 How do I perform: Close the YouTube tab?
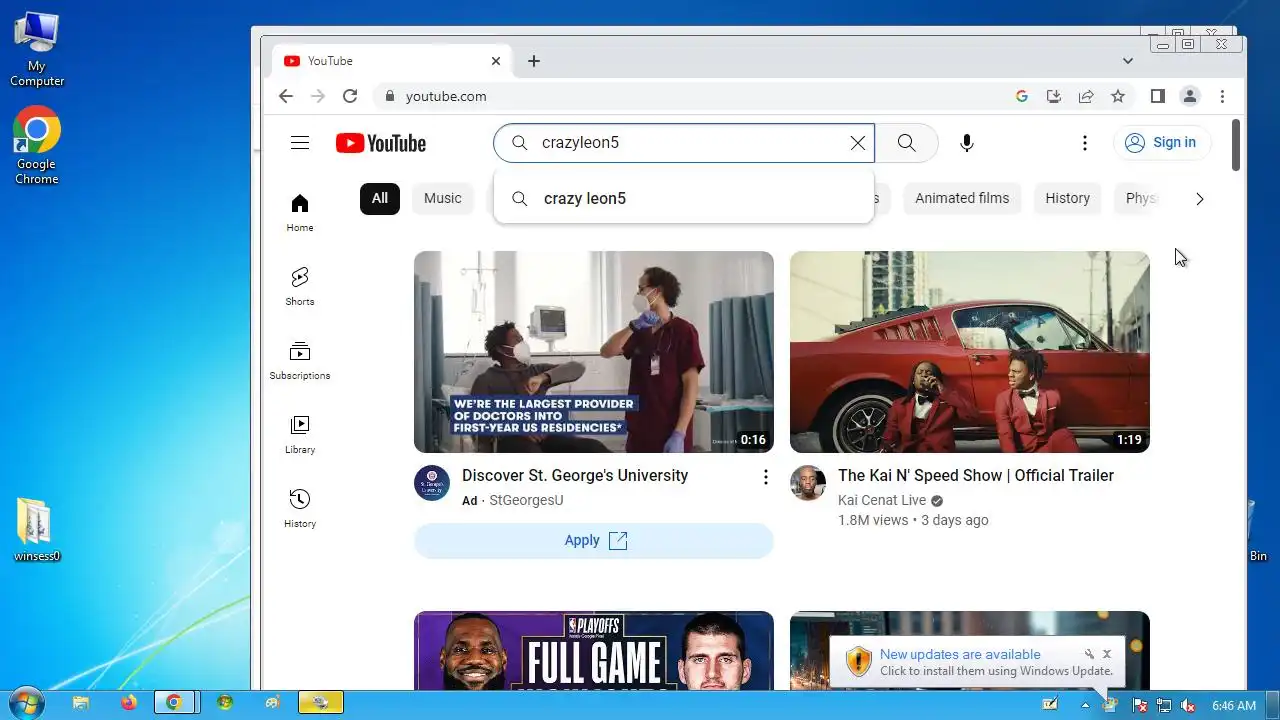[x=496, y=61]
